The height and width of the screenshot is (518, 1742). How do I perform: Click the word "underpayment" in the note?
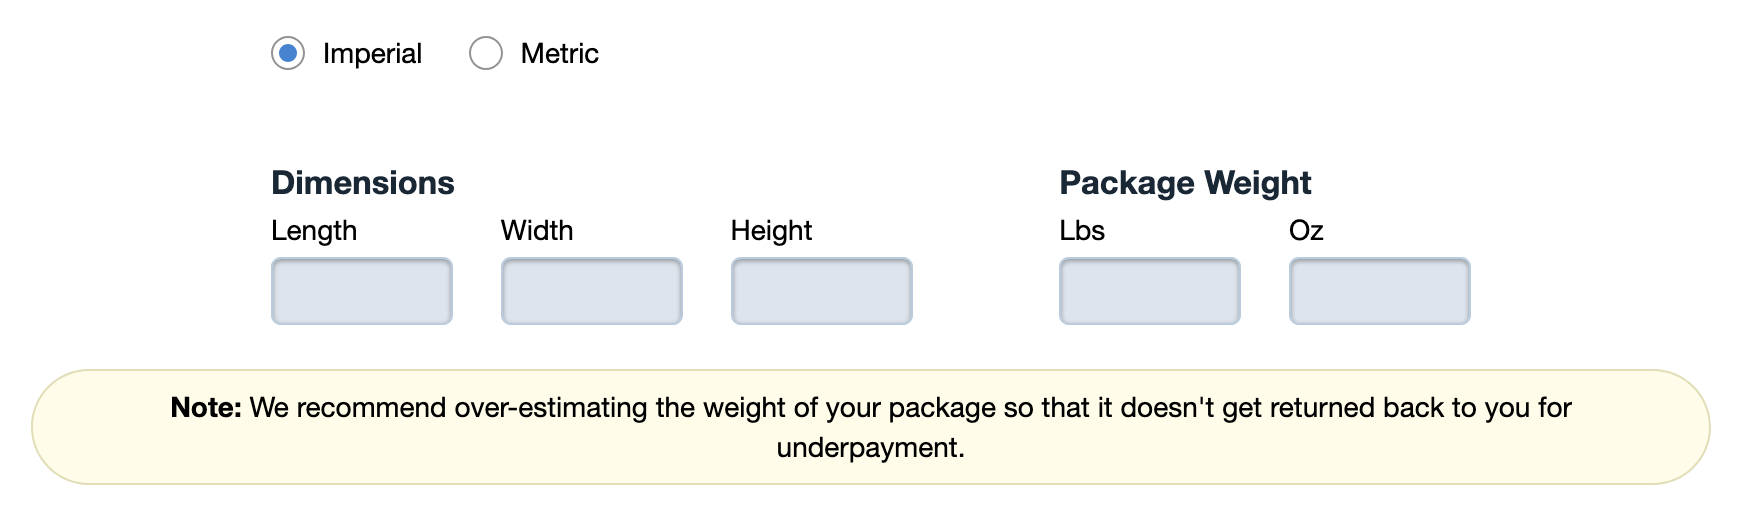869,448
